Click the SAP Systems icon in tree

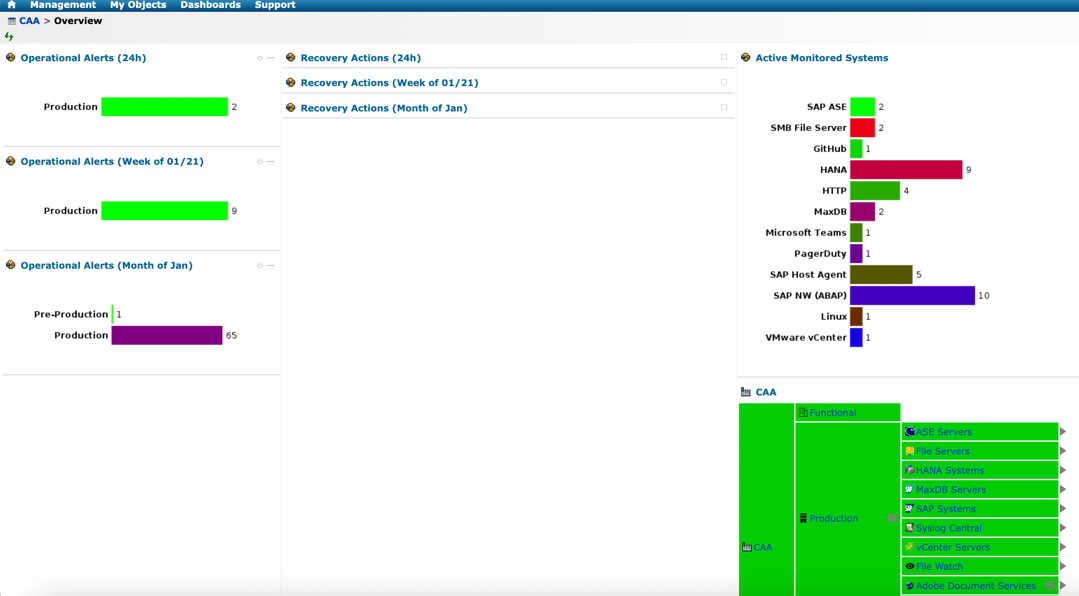point(909,509)
